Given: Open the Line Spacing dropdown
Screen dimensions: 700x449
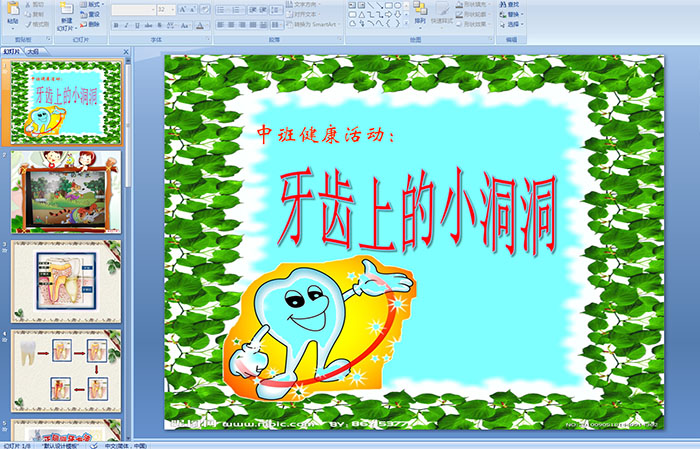Looking at the screenshot, I should (276, 10).
